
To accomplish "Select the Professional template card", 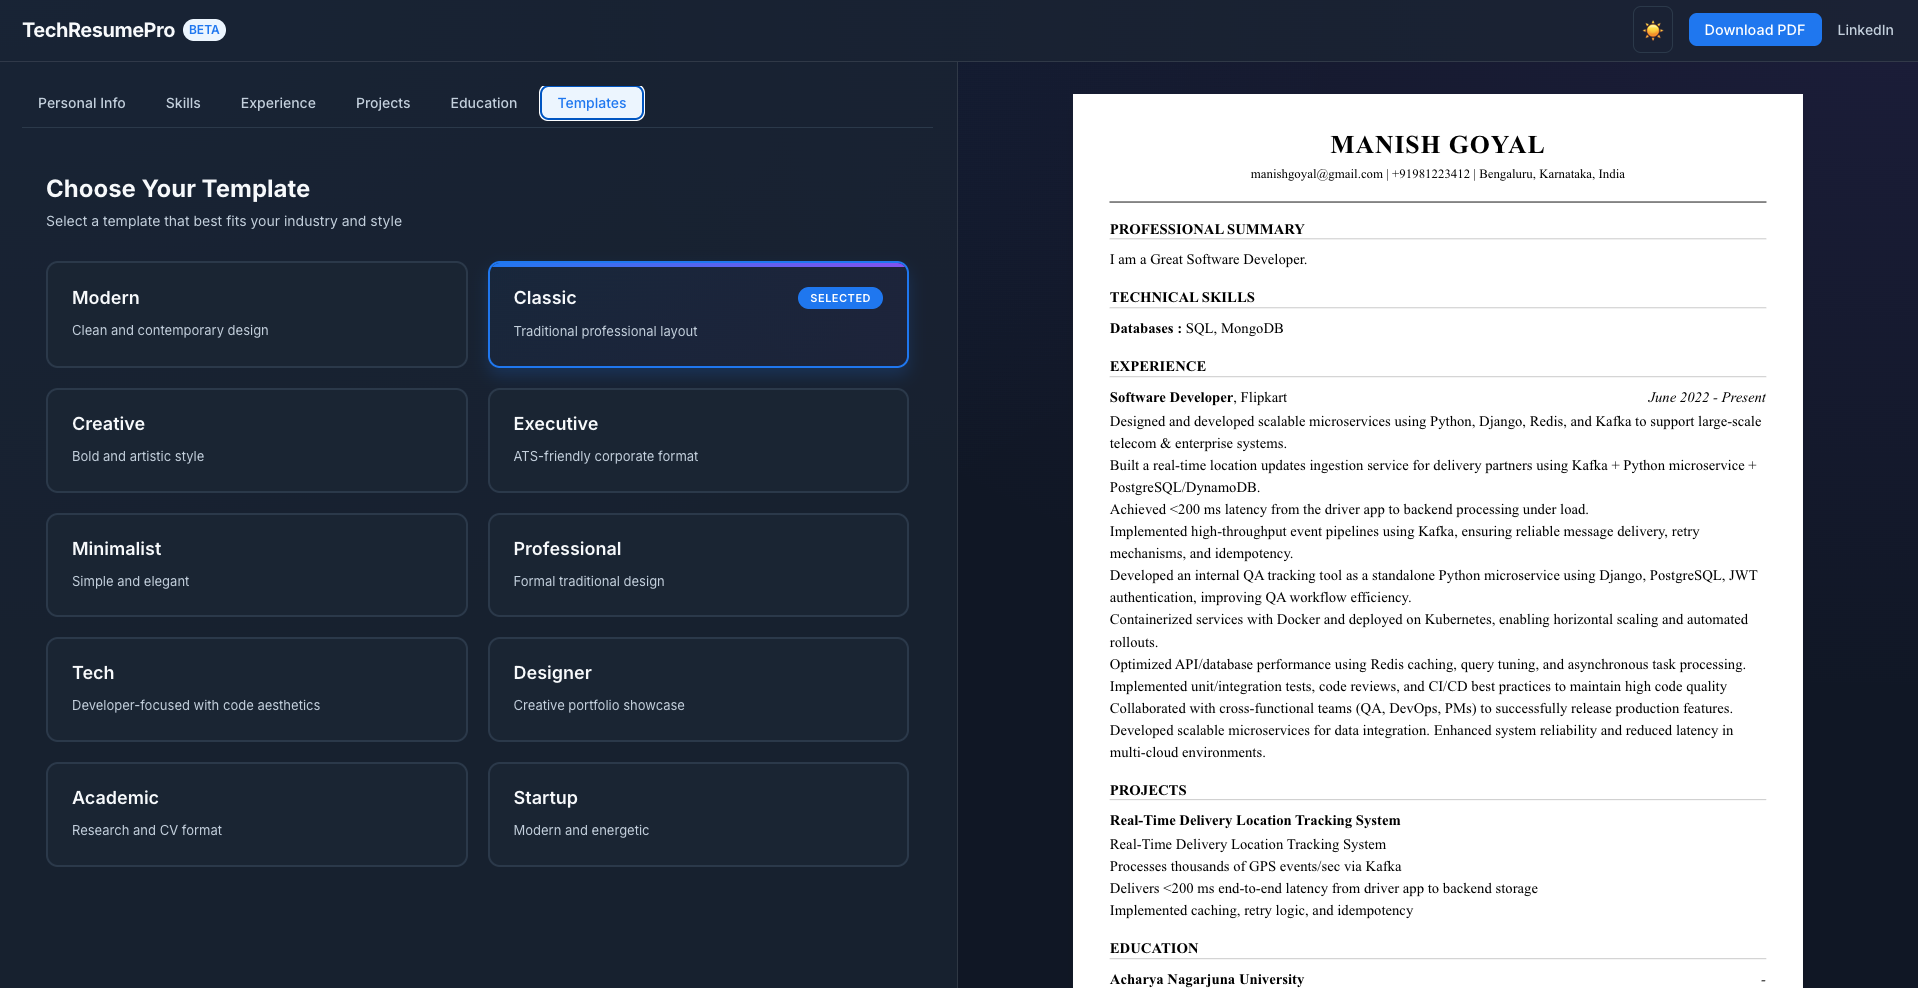I will click(698, 565).
